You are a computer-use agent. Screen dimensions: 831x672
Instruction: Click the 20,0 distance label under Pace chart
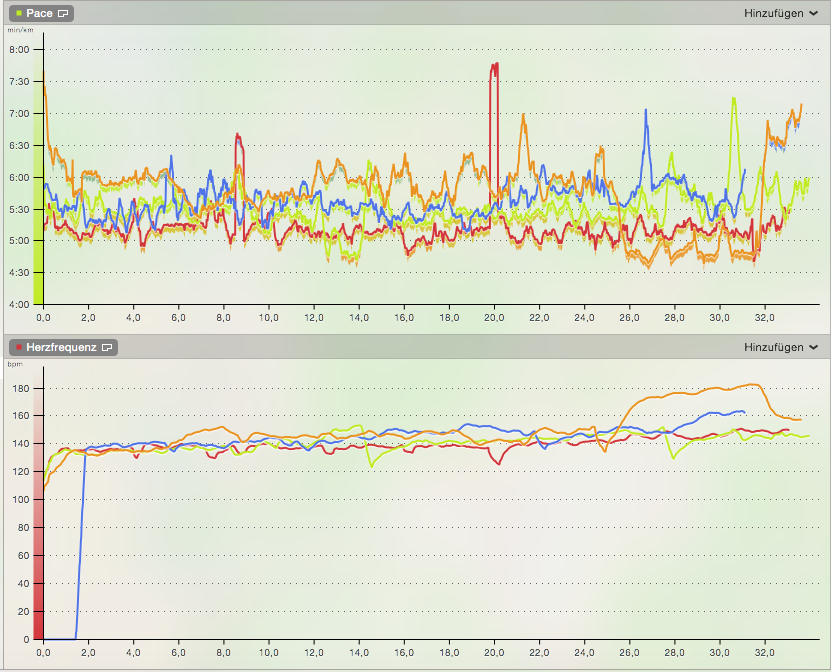point(494,317)
